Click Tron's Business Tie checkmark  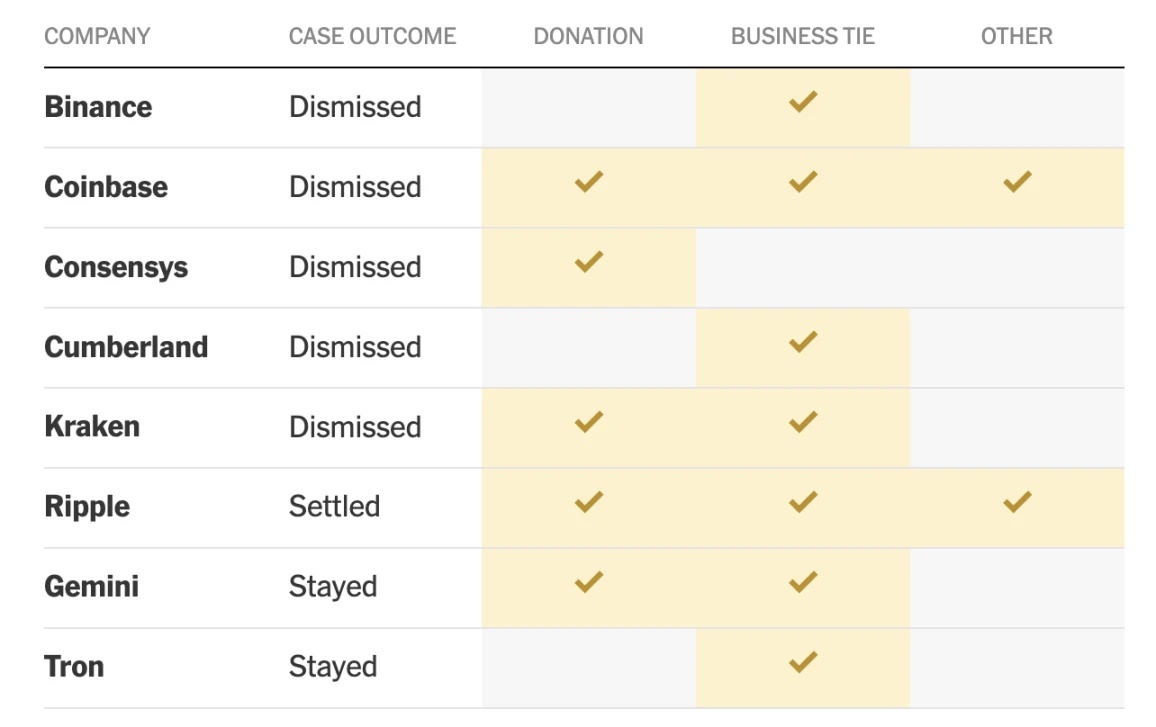803,662
